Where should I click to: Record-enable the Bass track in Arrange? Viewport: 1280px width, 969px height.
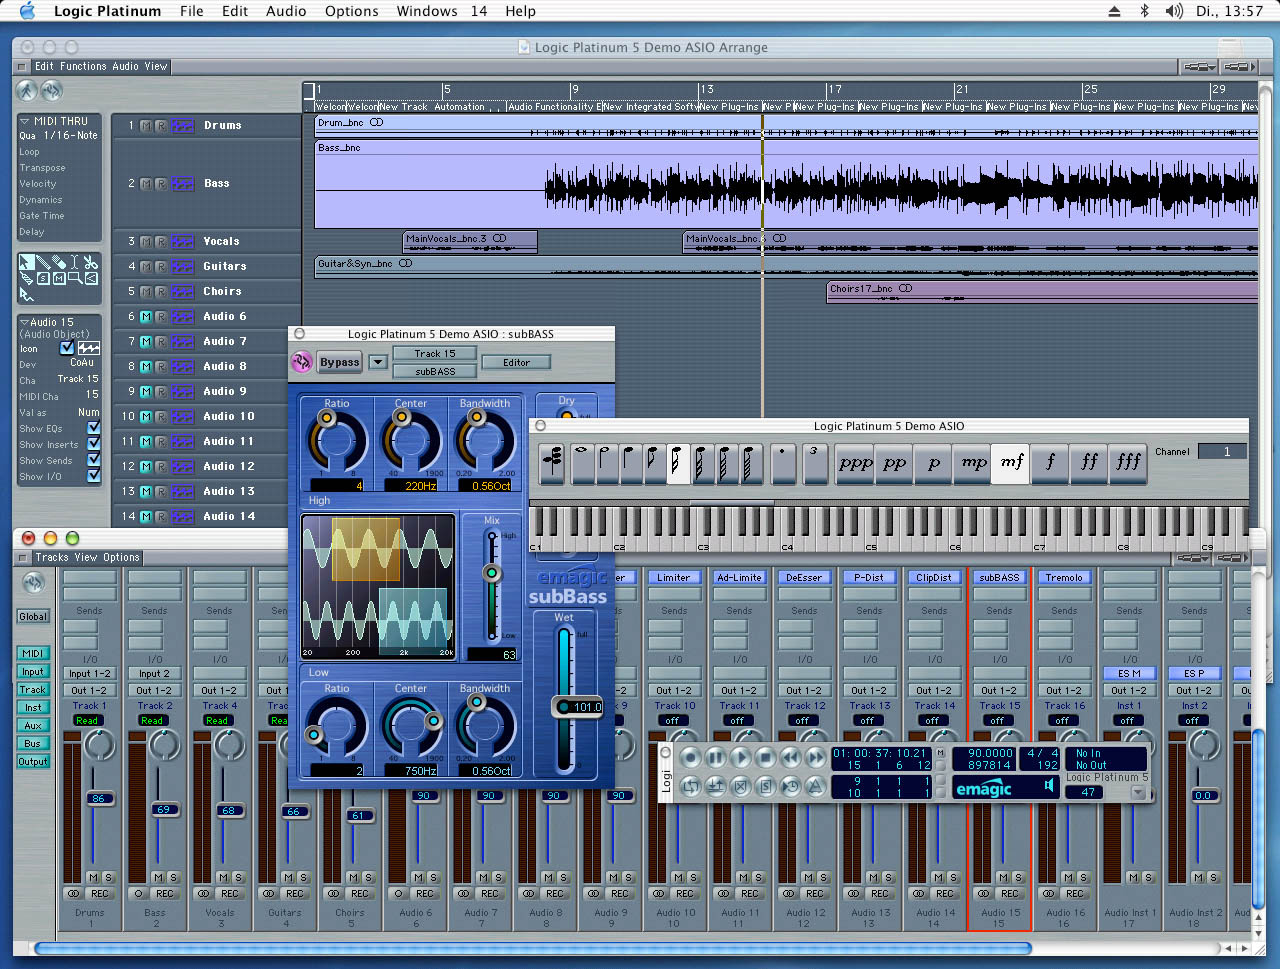[x=160, y=184]
